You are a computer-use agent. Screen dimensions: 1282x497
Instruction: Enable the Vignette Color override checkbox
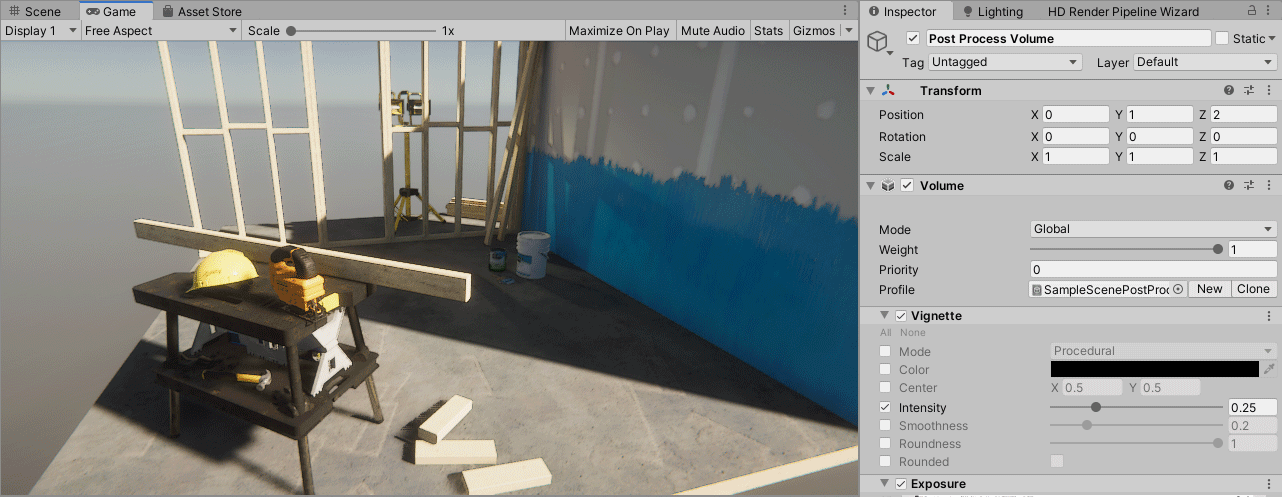coord(885,370)
